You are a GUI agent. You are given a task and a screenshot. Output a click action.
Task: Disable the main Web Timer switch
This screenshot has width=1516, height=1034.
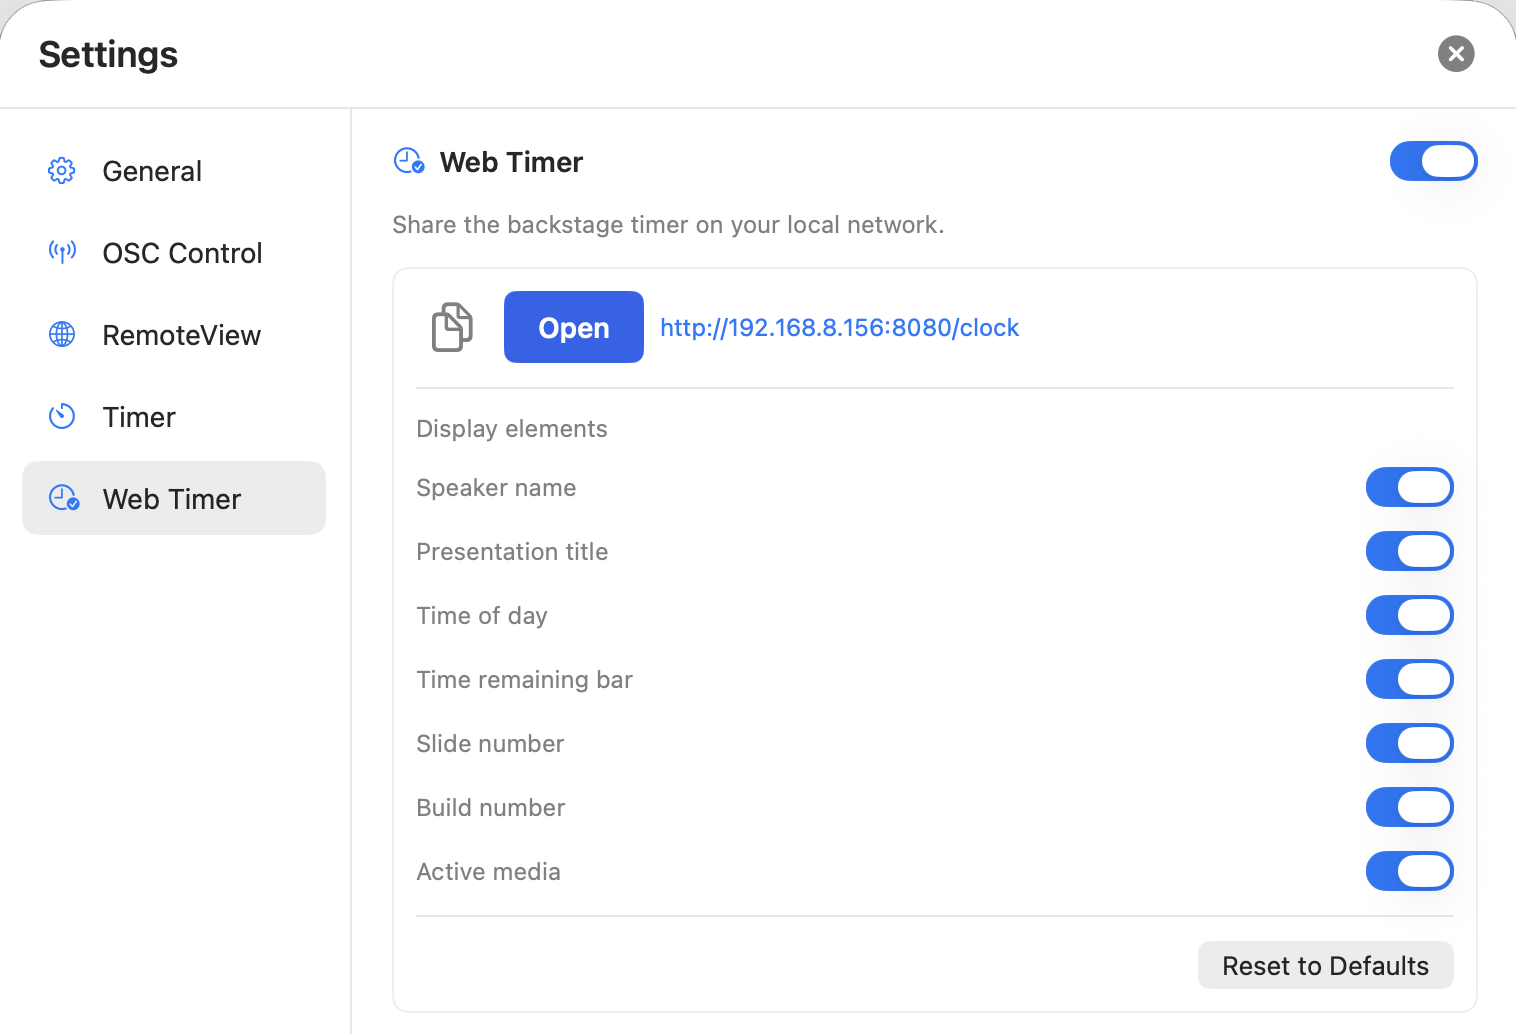tap(1433, 161)
